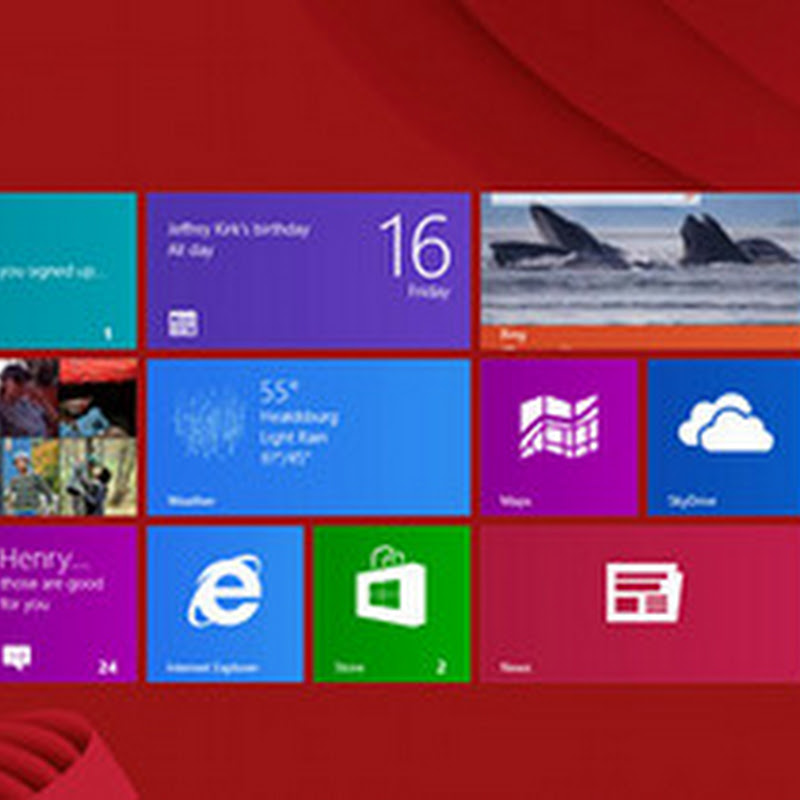Image resolution: width=800 pixels, height=800 pixels.
Task: Open the Photos collage tile
Action: (x=68, y=438)
